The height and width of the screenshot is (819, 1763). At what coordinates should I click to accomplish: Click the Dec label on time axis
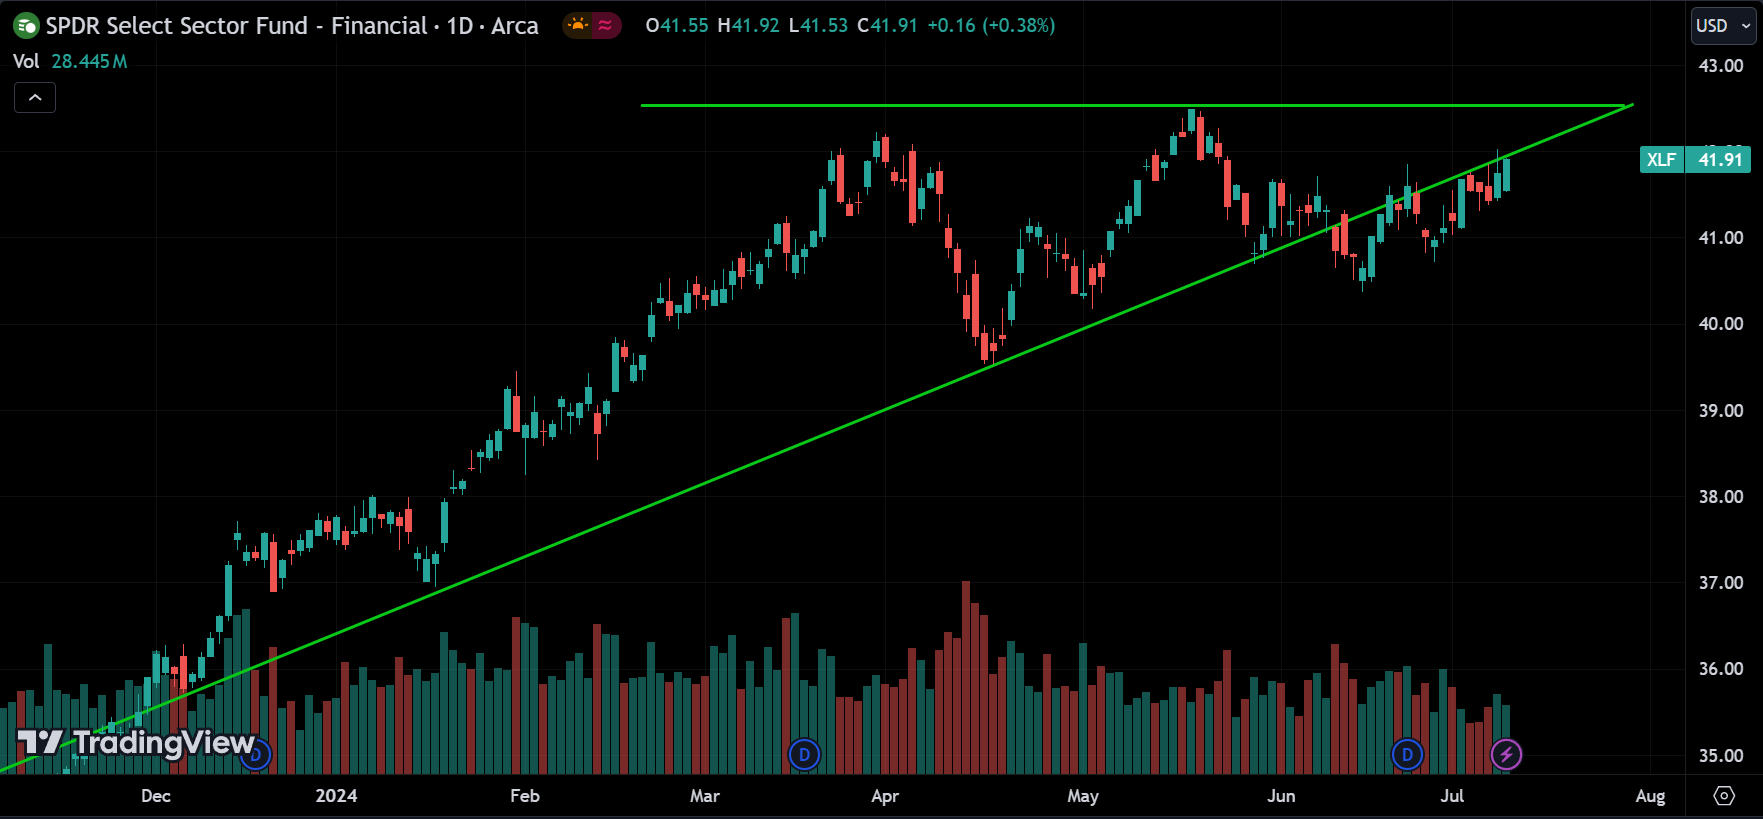click(156, 796)
